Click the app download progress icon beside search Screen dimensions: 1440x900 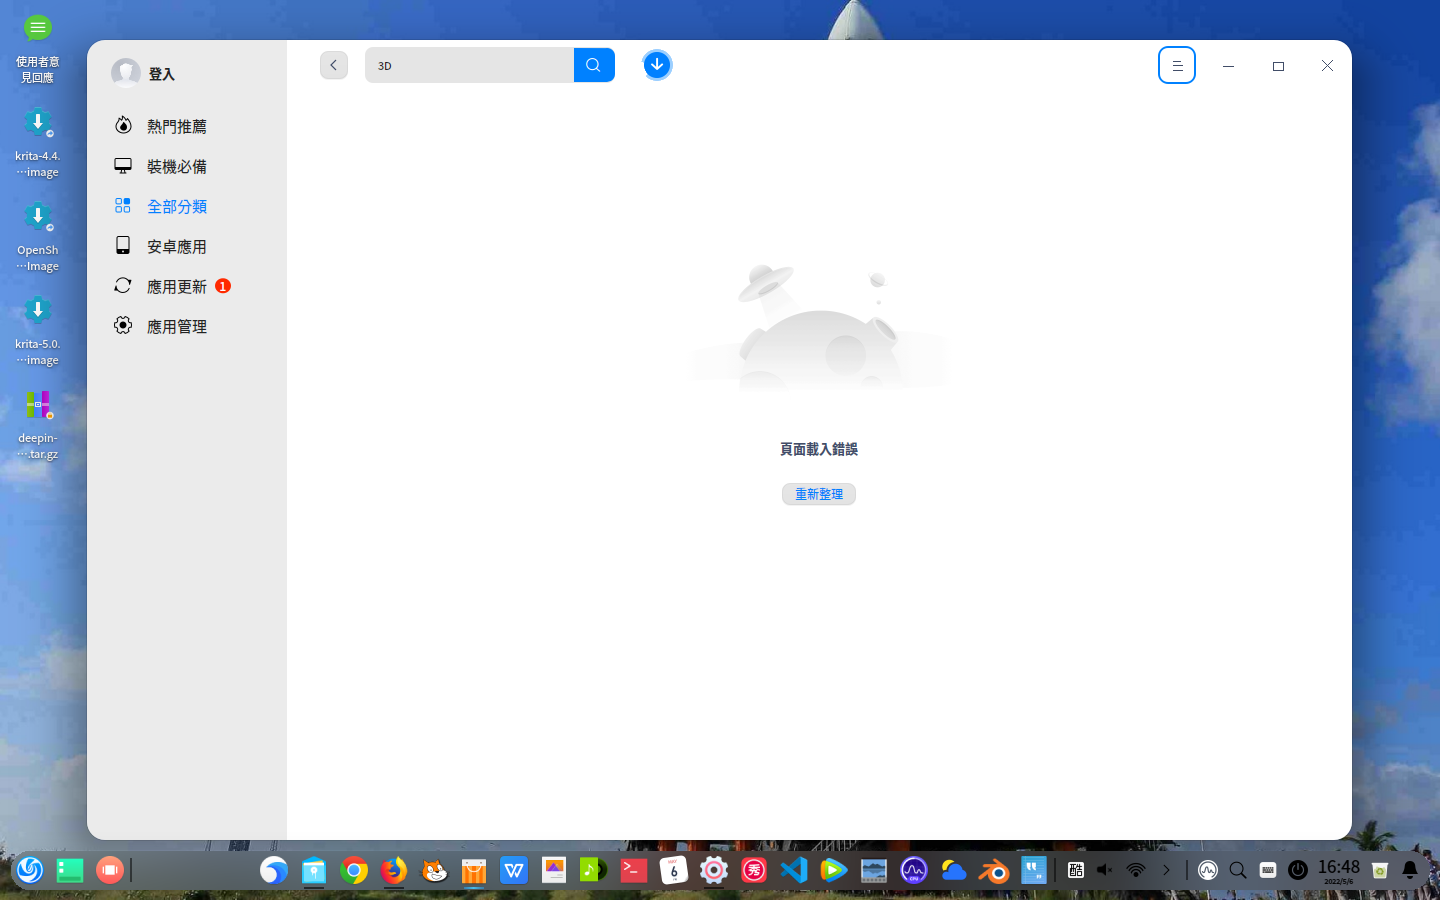click(x=657, y=64)
